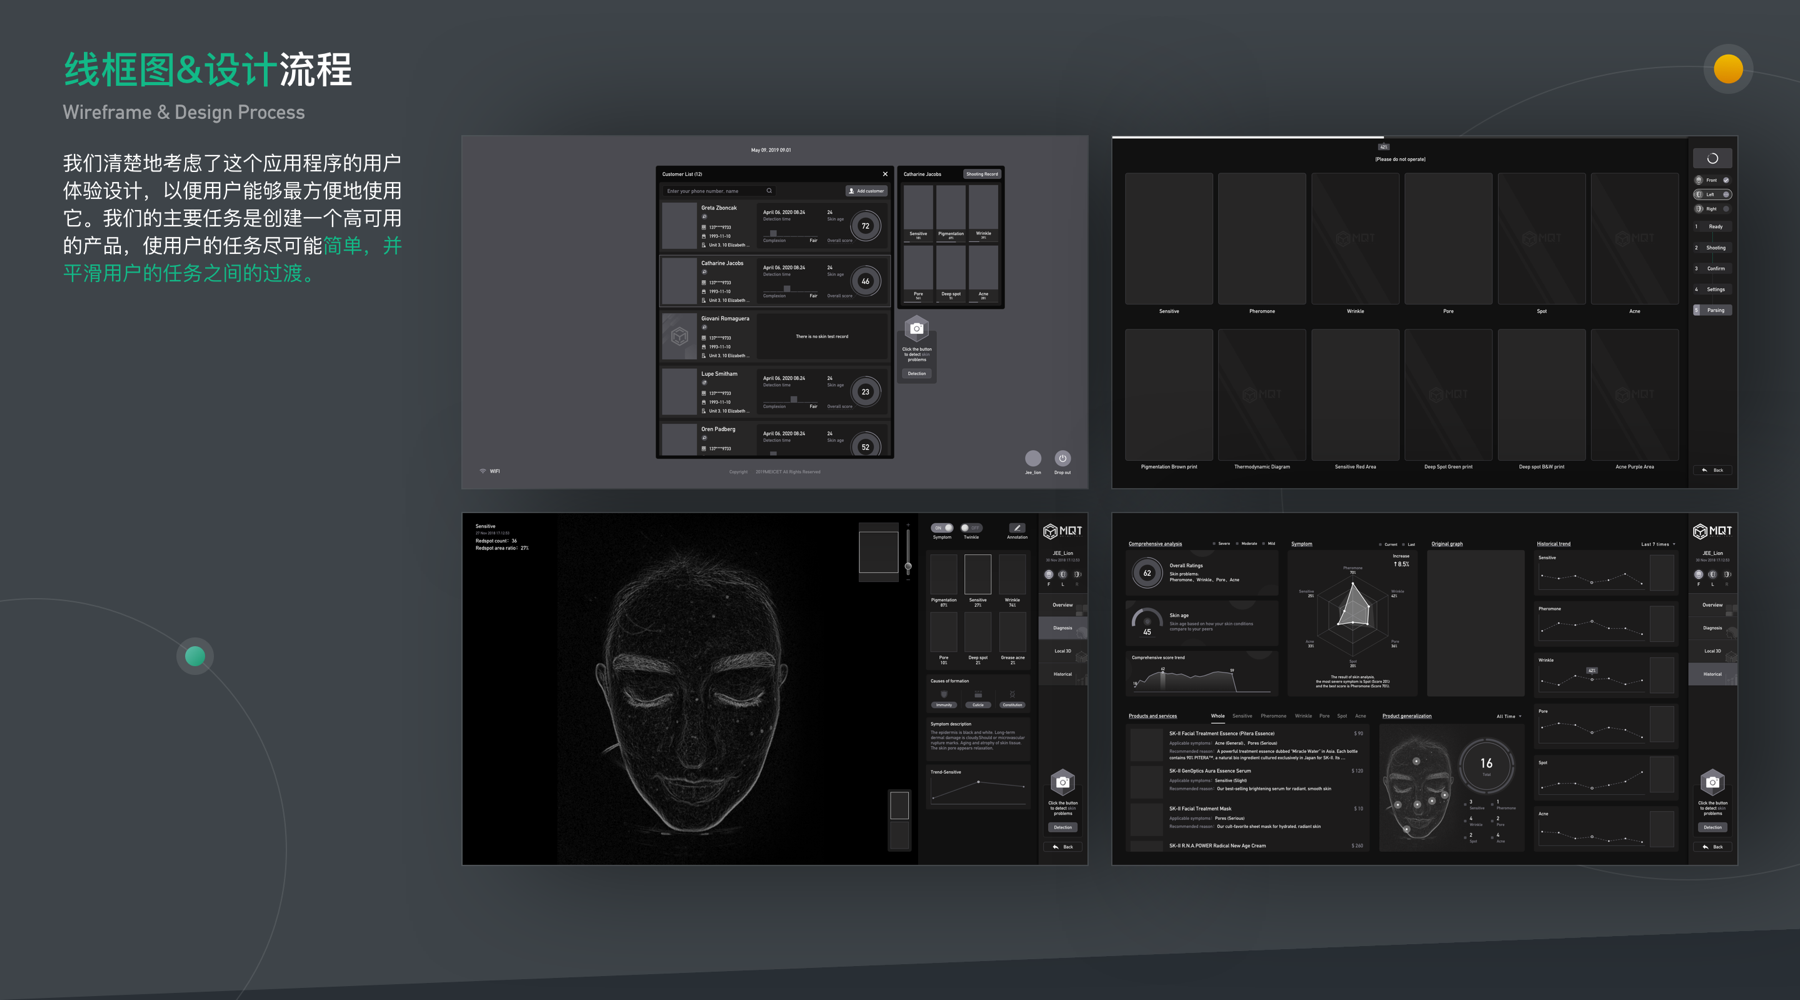Click the Skin age 45 gauge
The image size is (1800, 1000).
(1147, 624)
